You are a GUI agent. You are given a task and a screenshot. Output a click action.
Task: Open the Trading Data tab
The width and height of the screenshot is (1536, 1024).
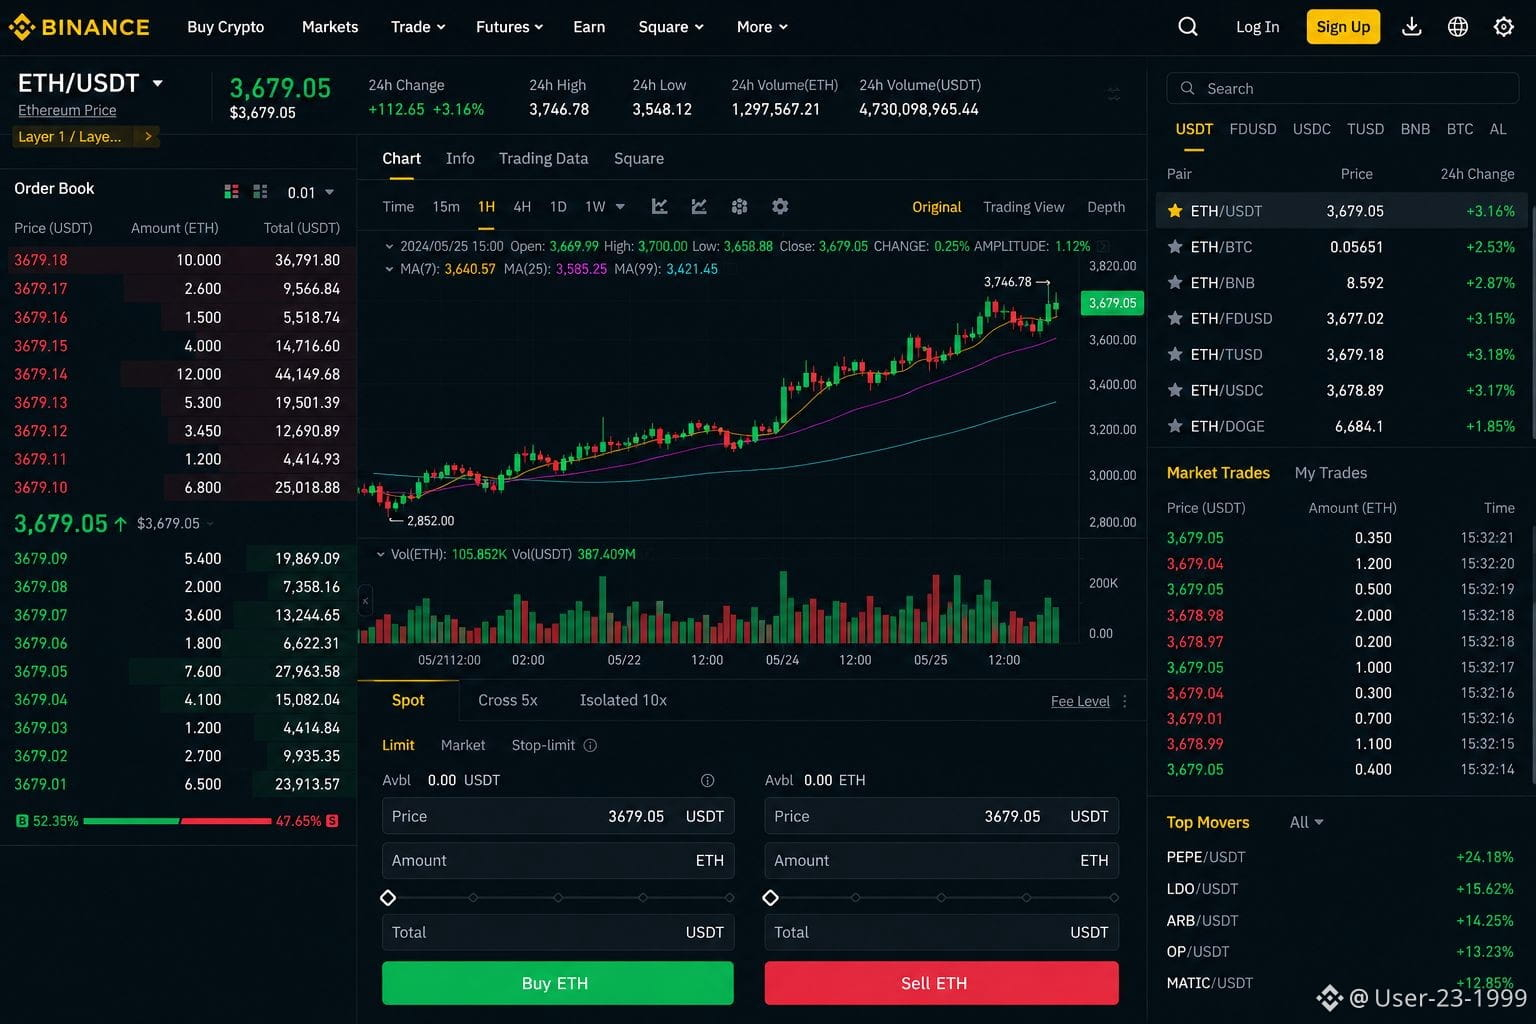pos(543,158)
